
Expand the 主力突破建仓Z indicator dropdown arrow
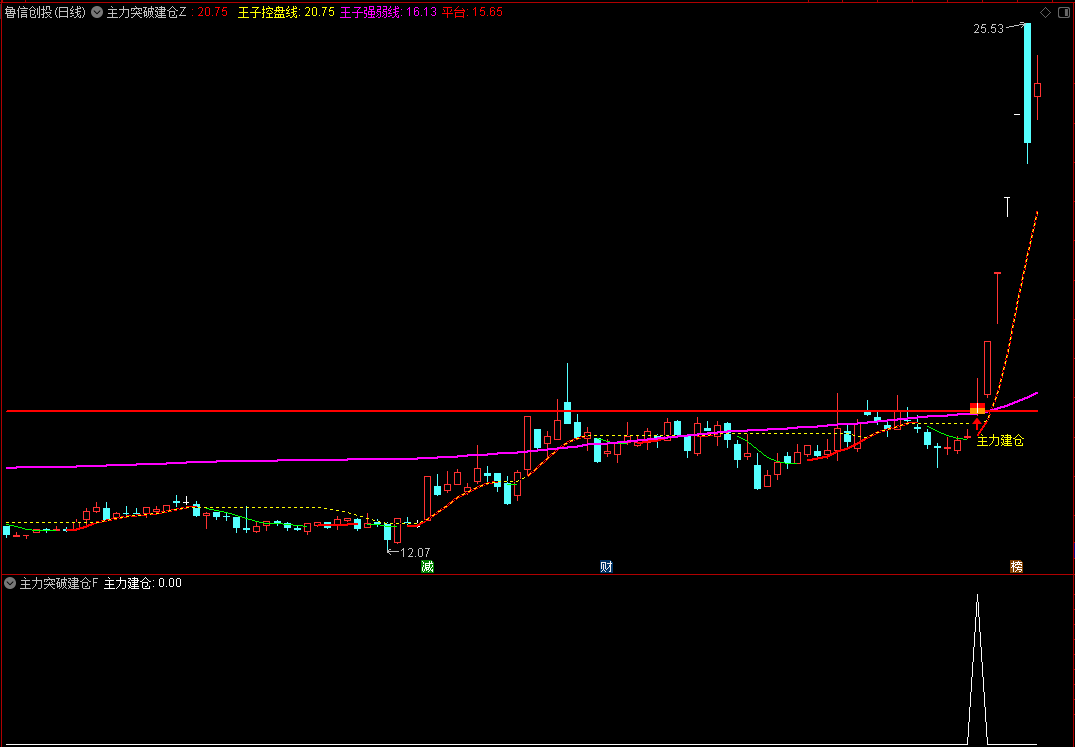pos(96,13)
